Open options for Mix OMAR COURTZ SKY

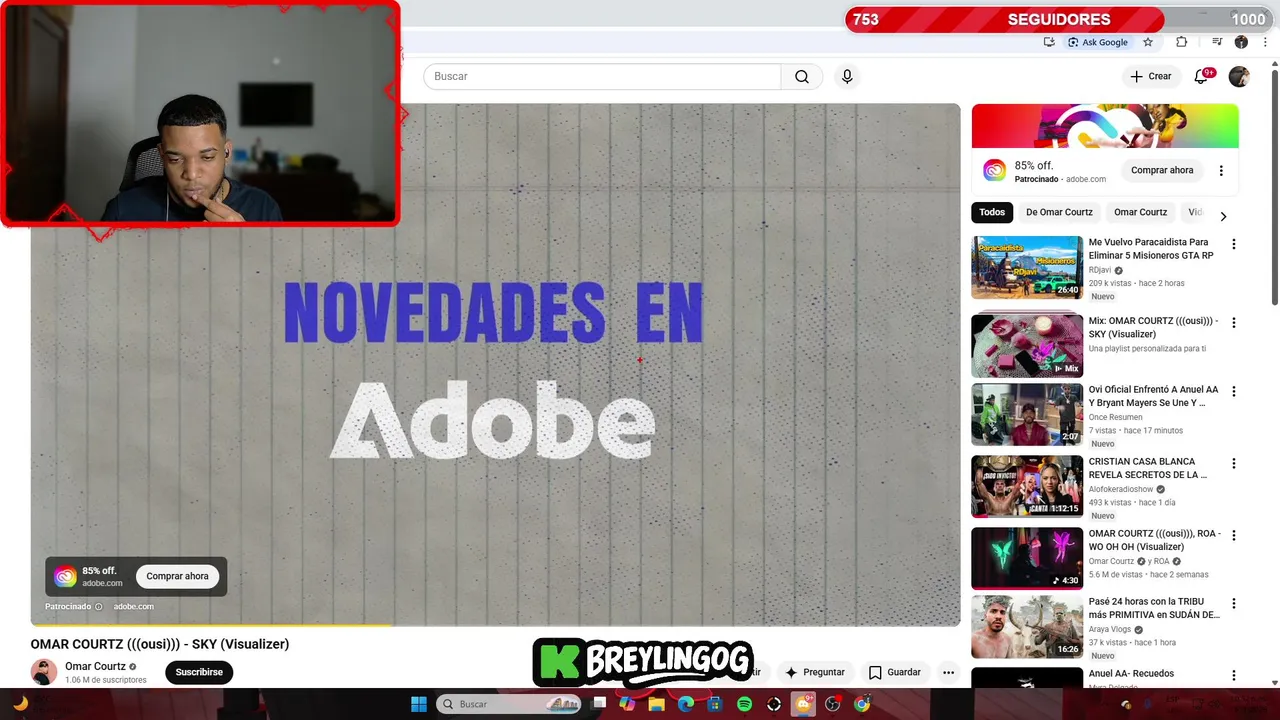(x=1234, y=323)
